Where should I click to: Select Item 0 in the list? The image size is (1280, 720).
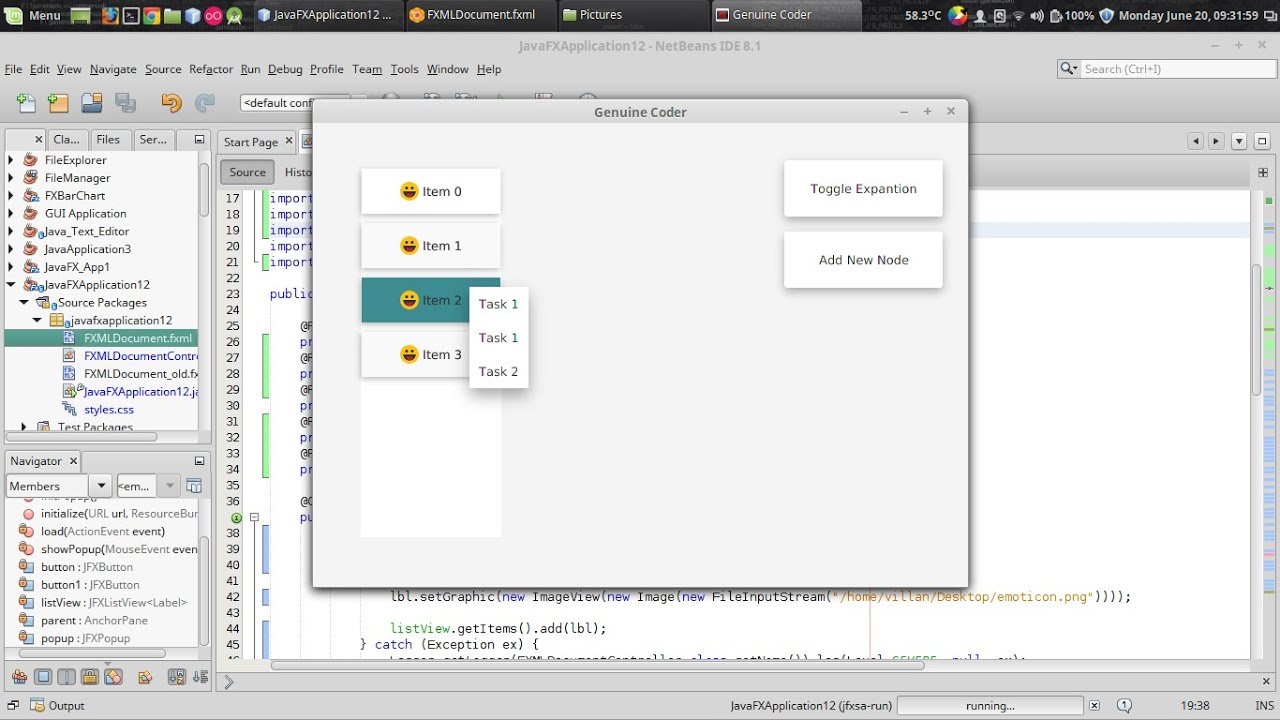click(x=430, y=191)
